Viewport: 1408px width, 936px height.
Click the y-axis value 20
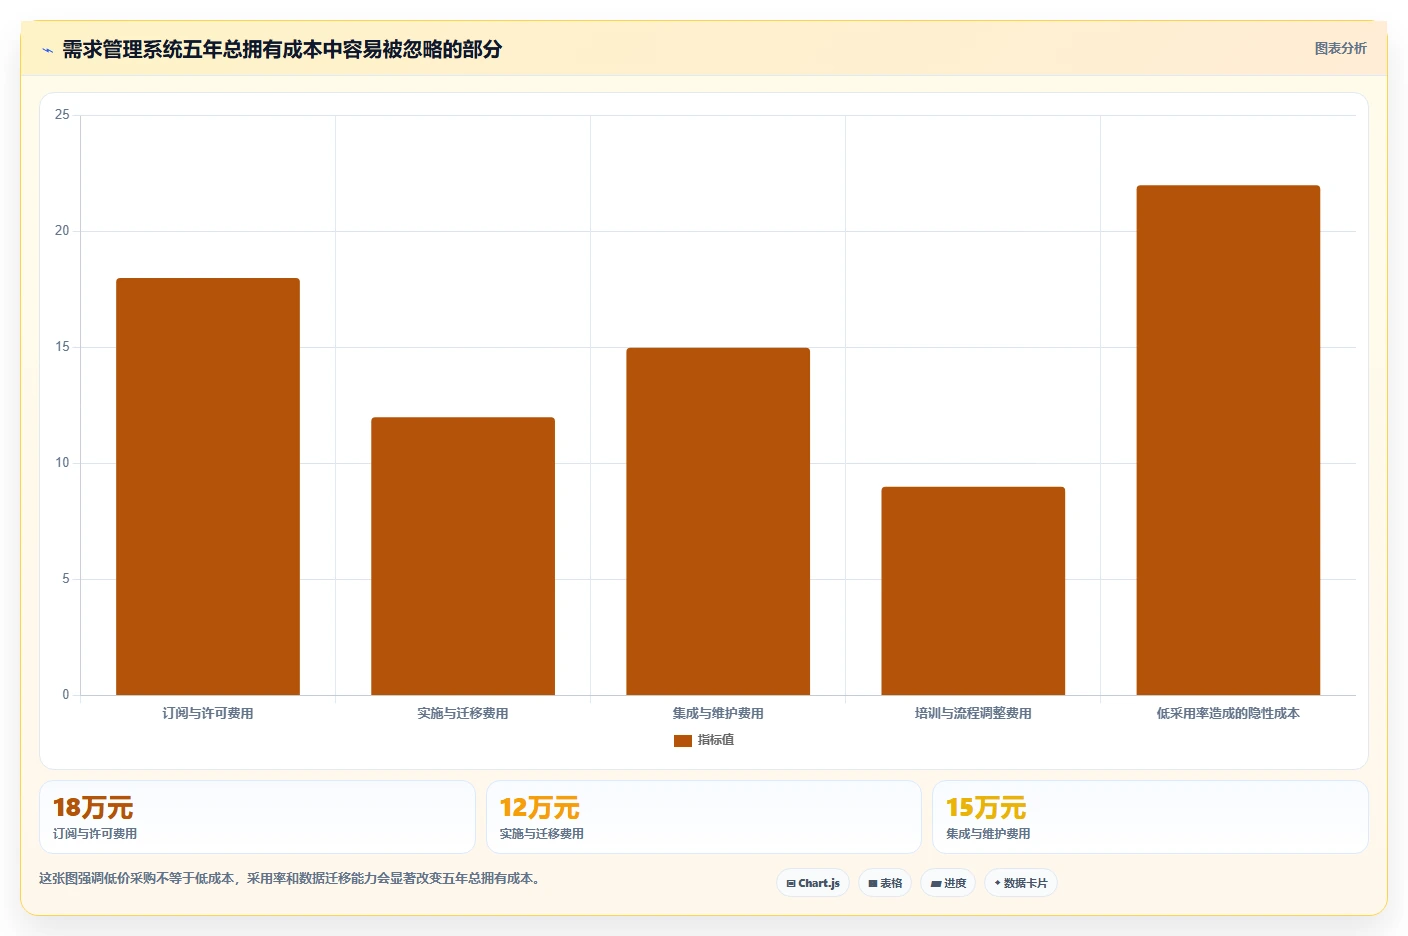[x=62, y=231]
